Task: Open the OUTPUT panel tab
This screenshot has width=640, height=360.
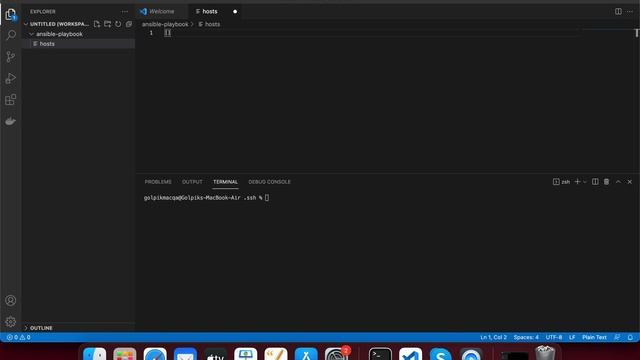Action: pos(192,182)
